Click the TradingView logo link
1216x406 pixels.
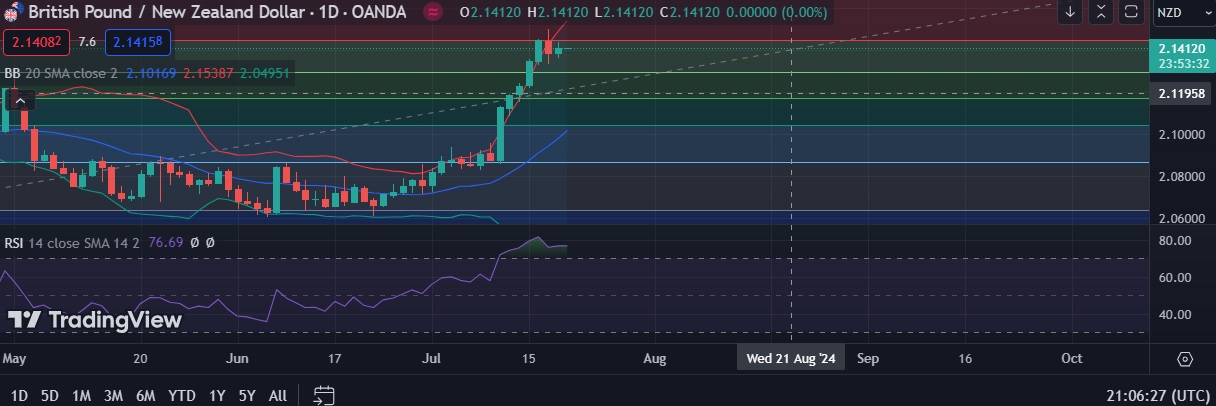pos(95,320)
